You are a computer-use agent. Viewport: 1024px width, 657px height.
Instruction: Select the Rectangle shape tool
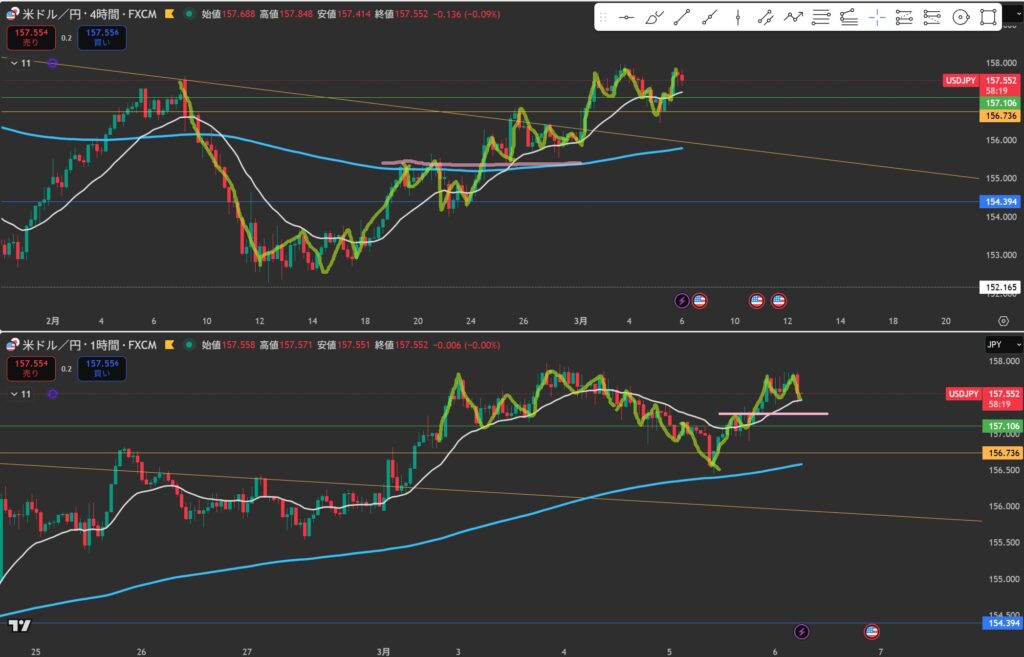(x=988, y=17)
